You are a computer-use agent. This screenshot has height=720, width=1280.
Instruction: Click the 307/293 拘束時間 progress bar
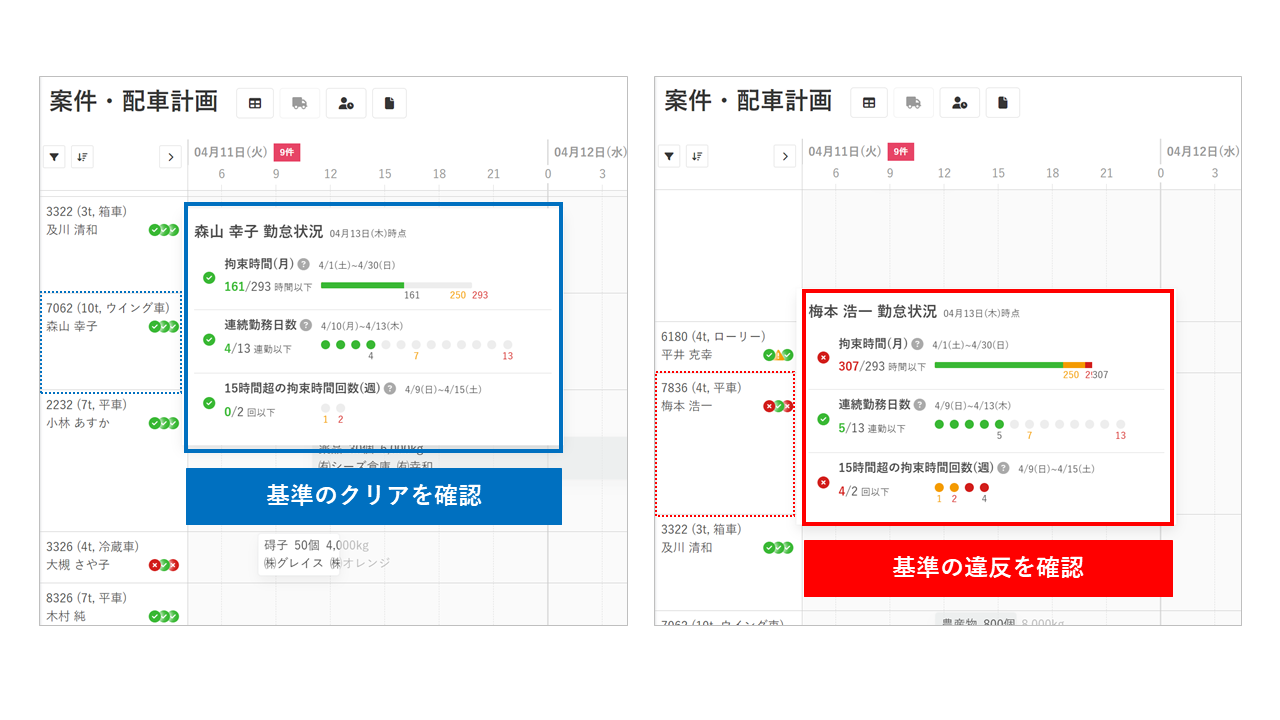pyautogui.click(x=1012, y=366)
